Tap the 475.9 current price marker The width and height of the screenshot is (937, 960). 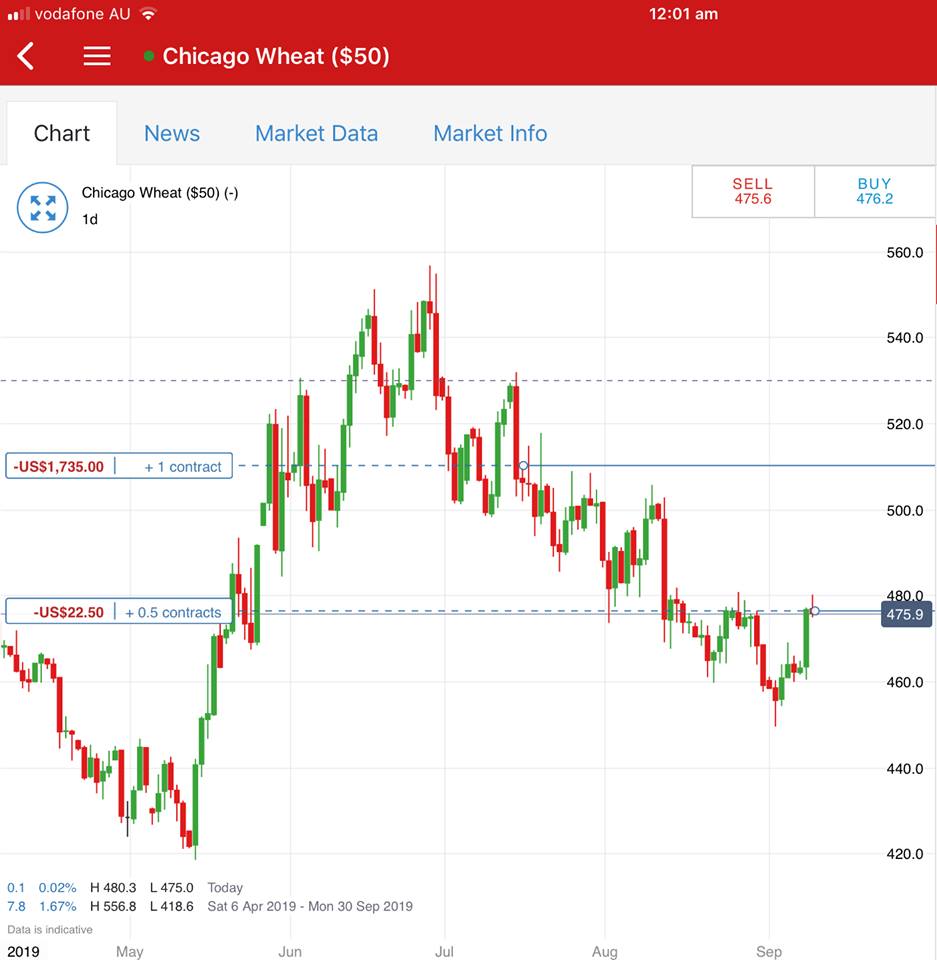tap(906, 614)
